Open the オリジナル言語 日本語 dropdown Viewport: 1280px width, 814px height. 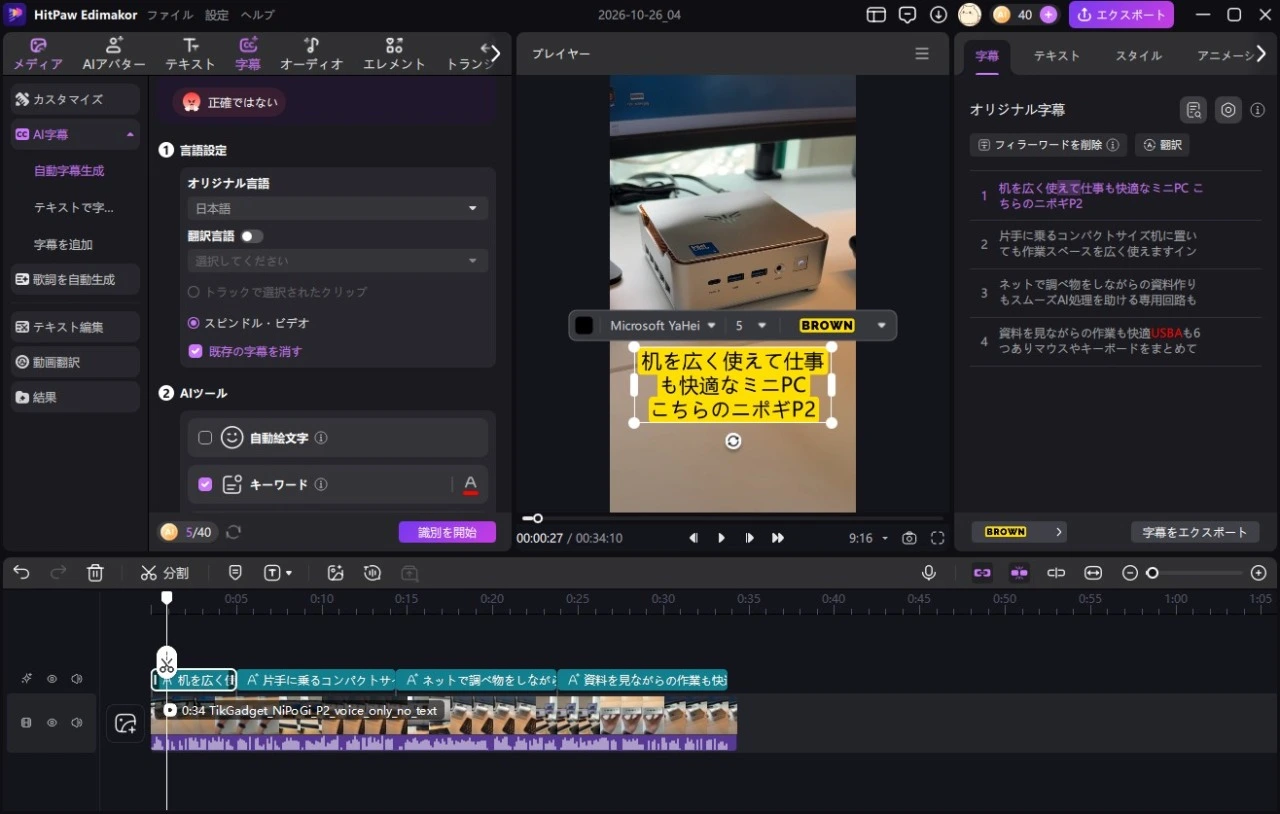[338, 208]
